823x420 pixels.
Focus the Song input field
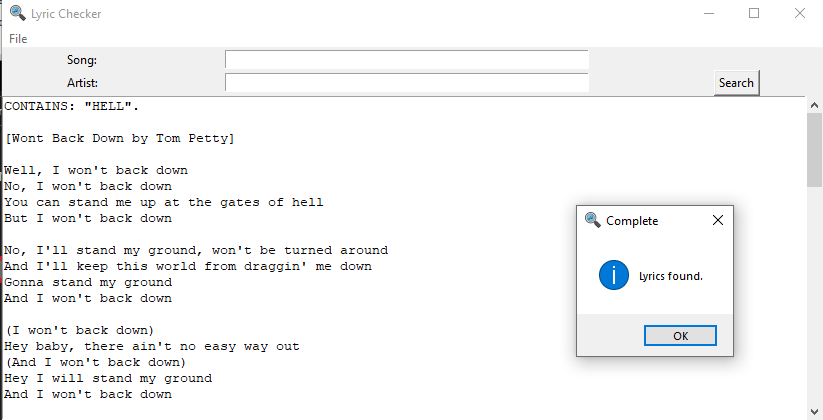(407, 59)
